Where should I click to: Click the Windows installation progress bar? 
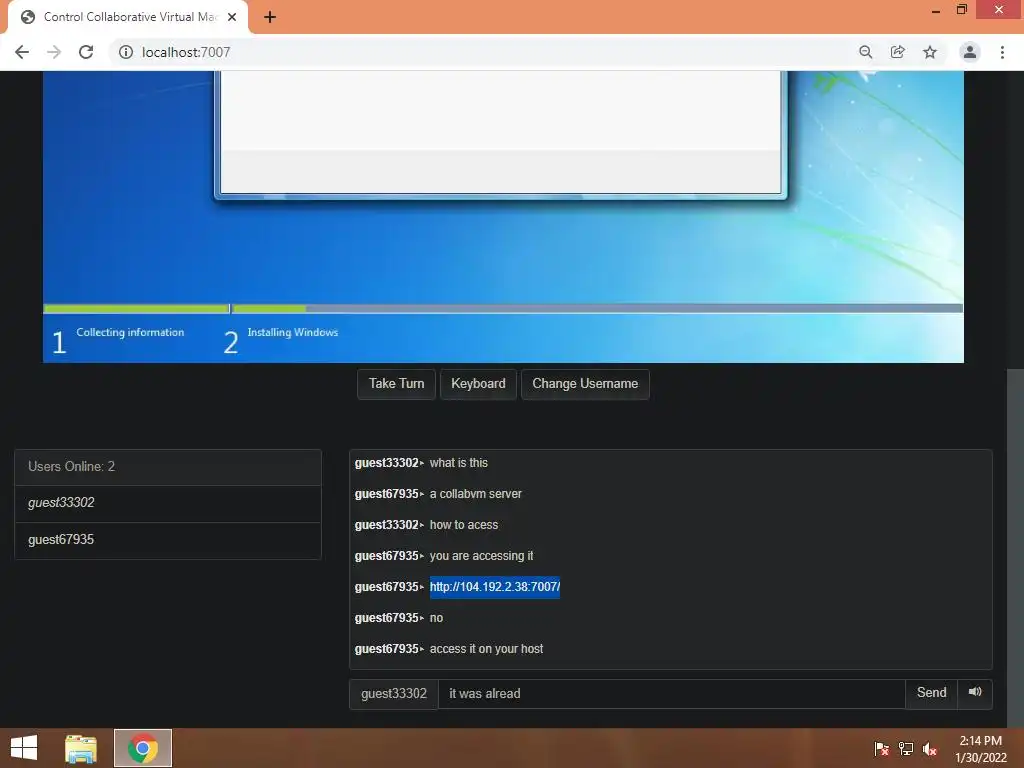(503, 308)
